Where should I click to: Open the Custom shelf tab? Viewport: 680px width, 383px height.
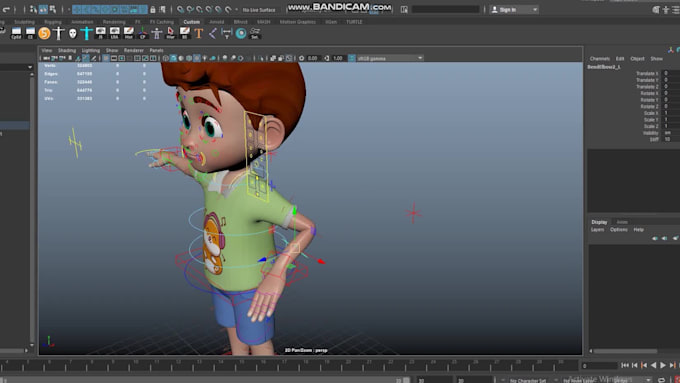[x=191, y=22]
